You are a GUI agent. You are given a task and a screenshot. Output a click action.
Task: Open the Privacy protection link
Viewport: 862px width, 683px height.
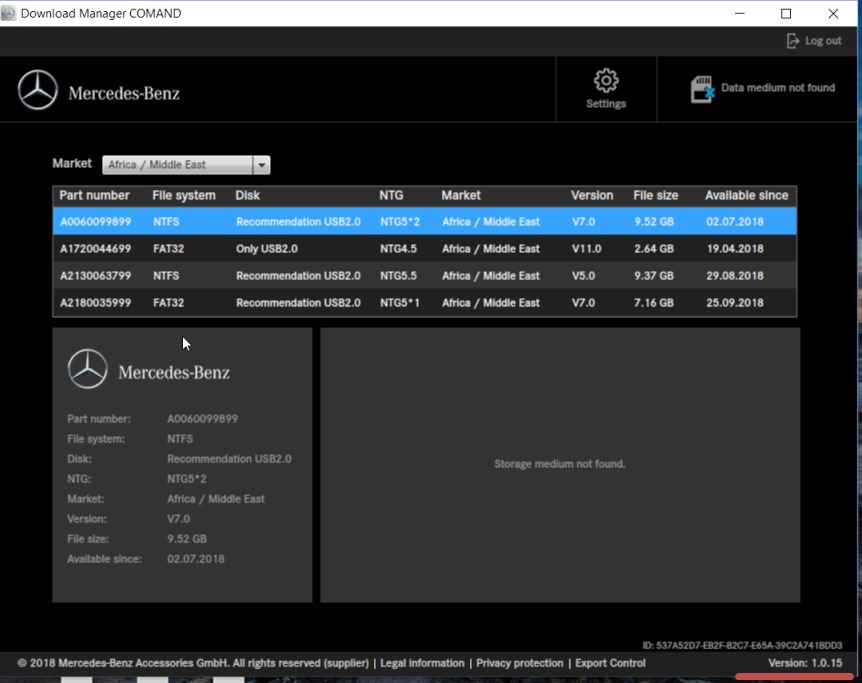[x=520, y=663]
